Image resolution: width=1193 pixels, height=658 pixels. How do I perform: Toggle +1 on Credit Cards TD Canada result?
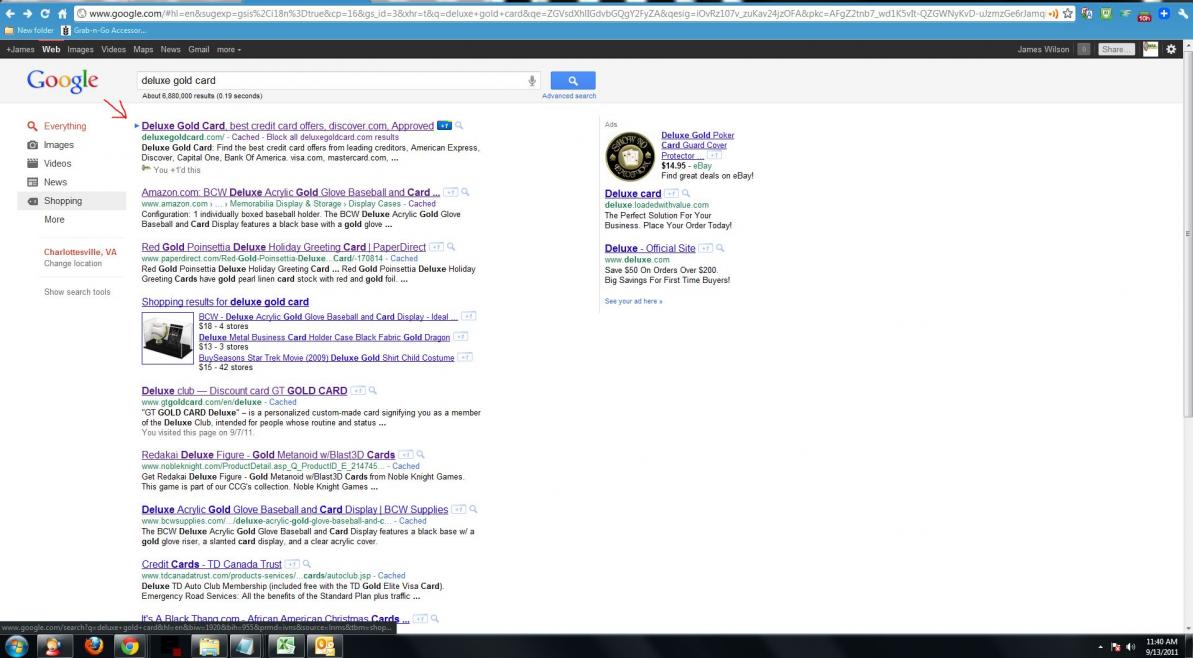(x=292, y=564)
